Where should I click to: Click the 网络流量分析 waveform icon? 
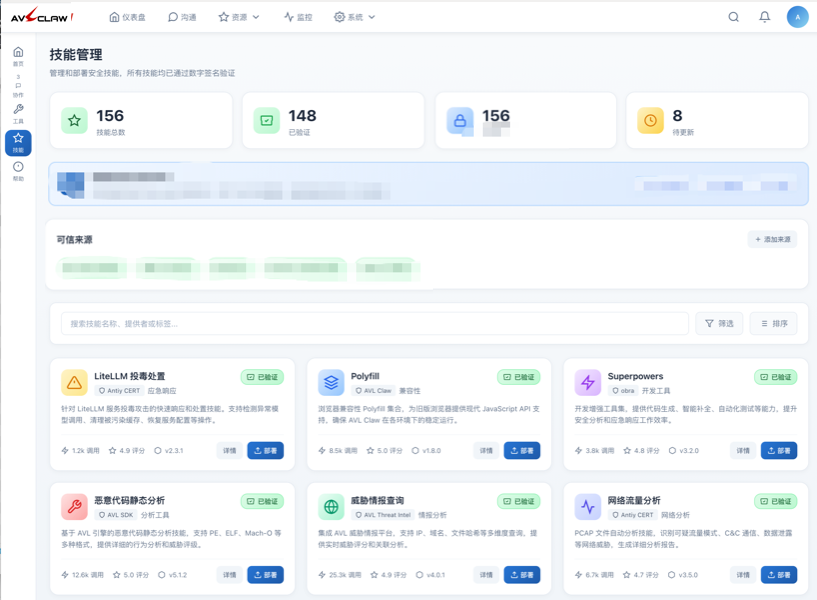click(x=587, y=506)
